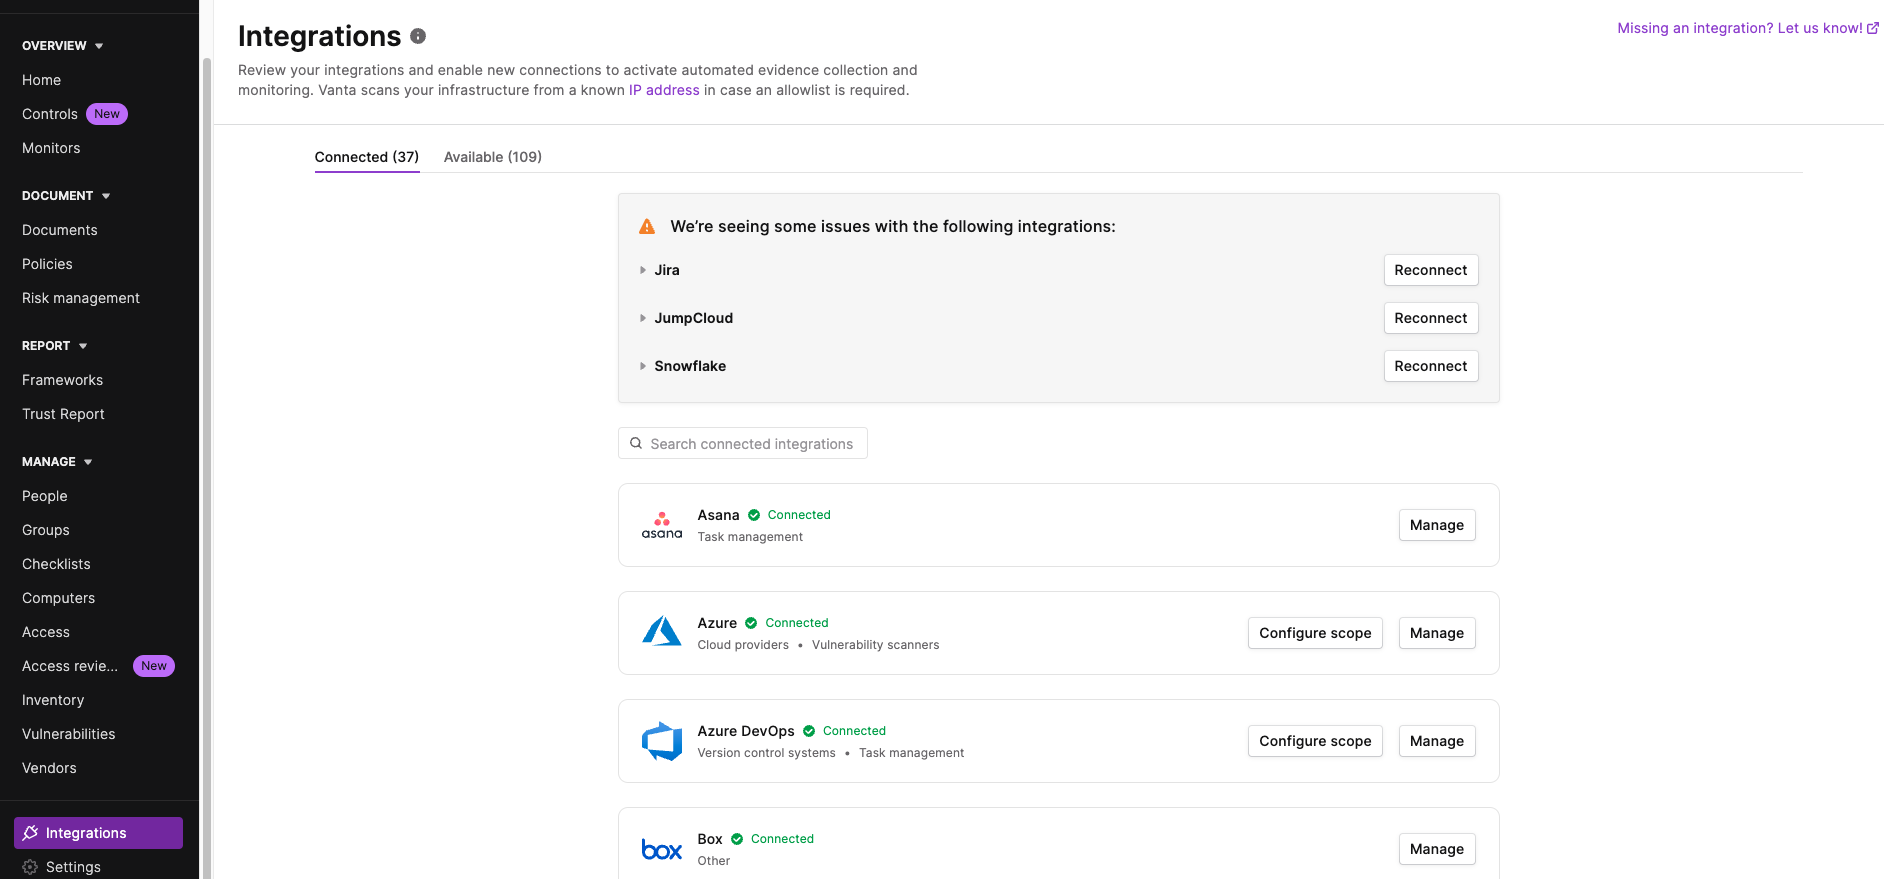Open Home in the sidebar
The image size is (1884, 879).
tap(42, 80)
